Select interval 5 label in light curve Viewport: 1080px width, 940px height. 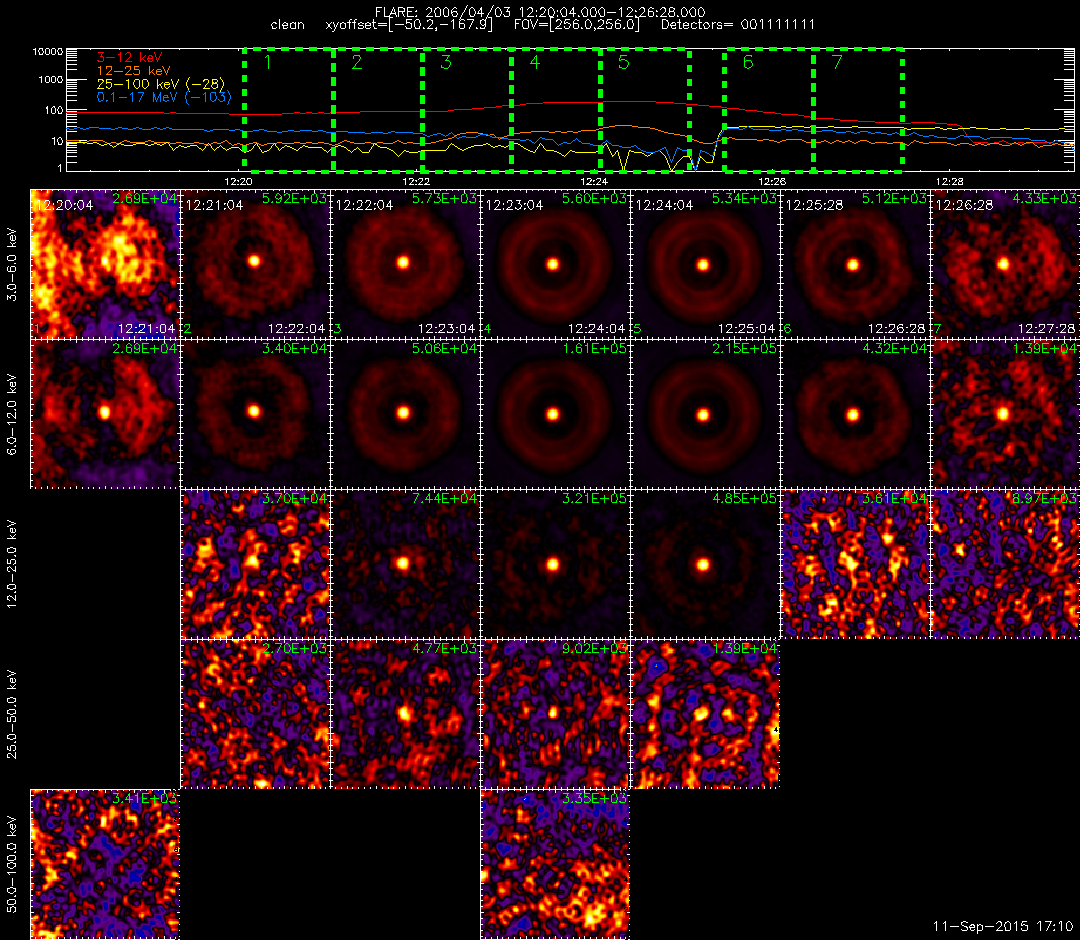click(x=623, y=62)
